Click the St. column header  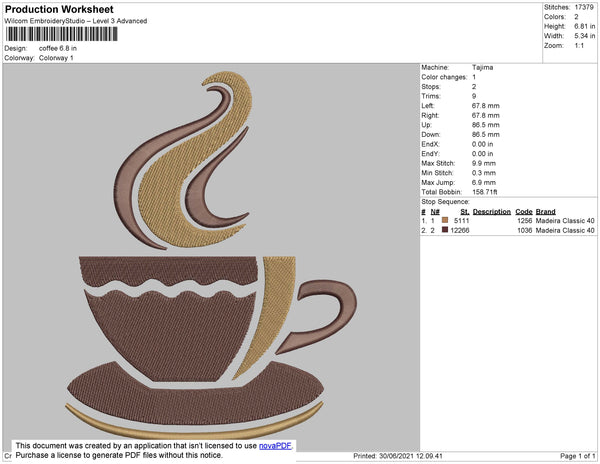(465, 212)
